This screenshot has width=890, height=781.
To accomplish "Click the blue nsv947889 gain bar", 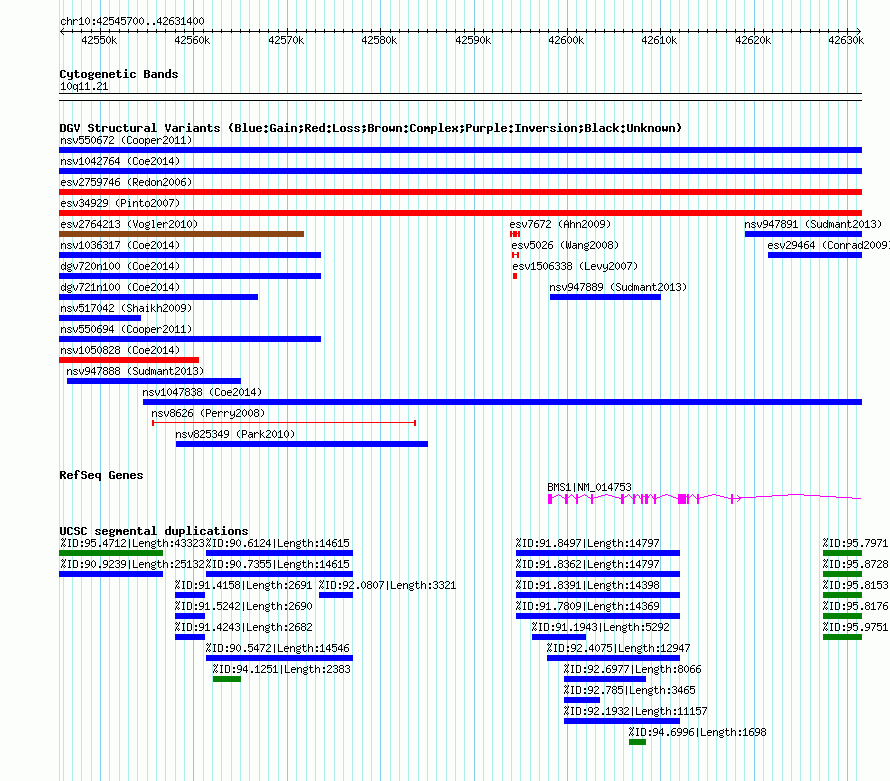I will pos(605,297).
